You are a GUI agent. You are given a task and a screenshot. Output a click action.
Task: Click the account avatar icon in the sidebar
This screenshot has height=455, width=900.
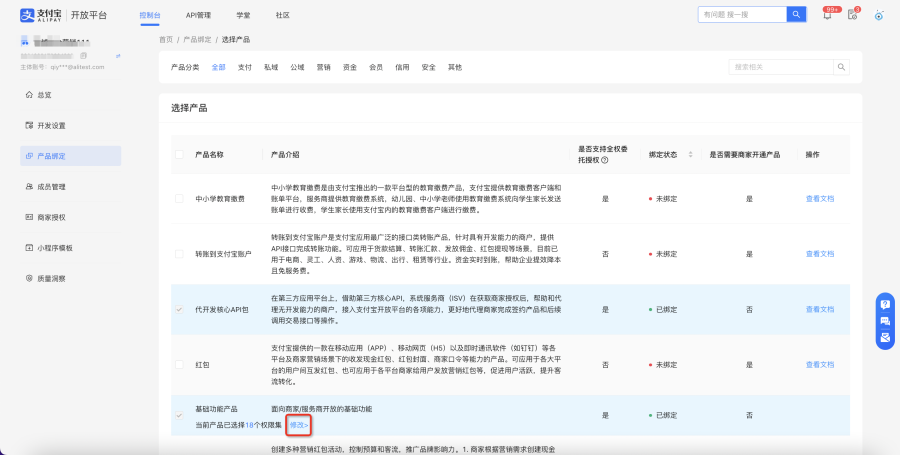coord(25,41)
